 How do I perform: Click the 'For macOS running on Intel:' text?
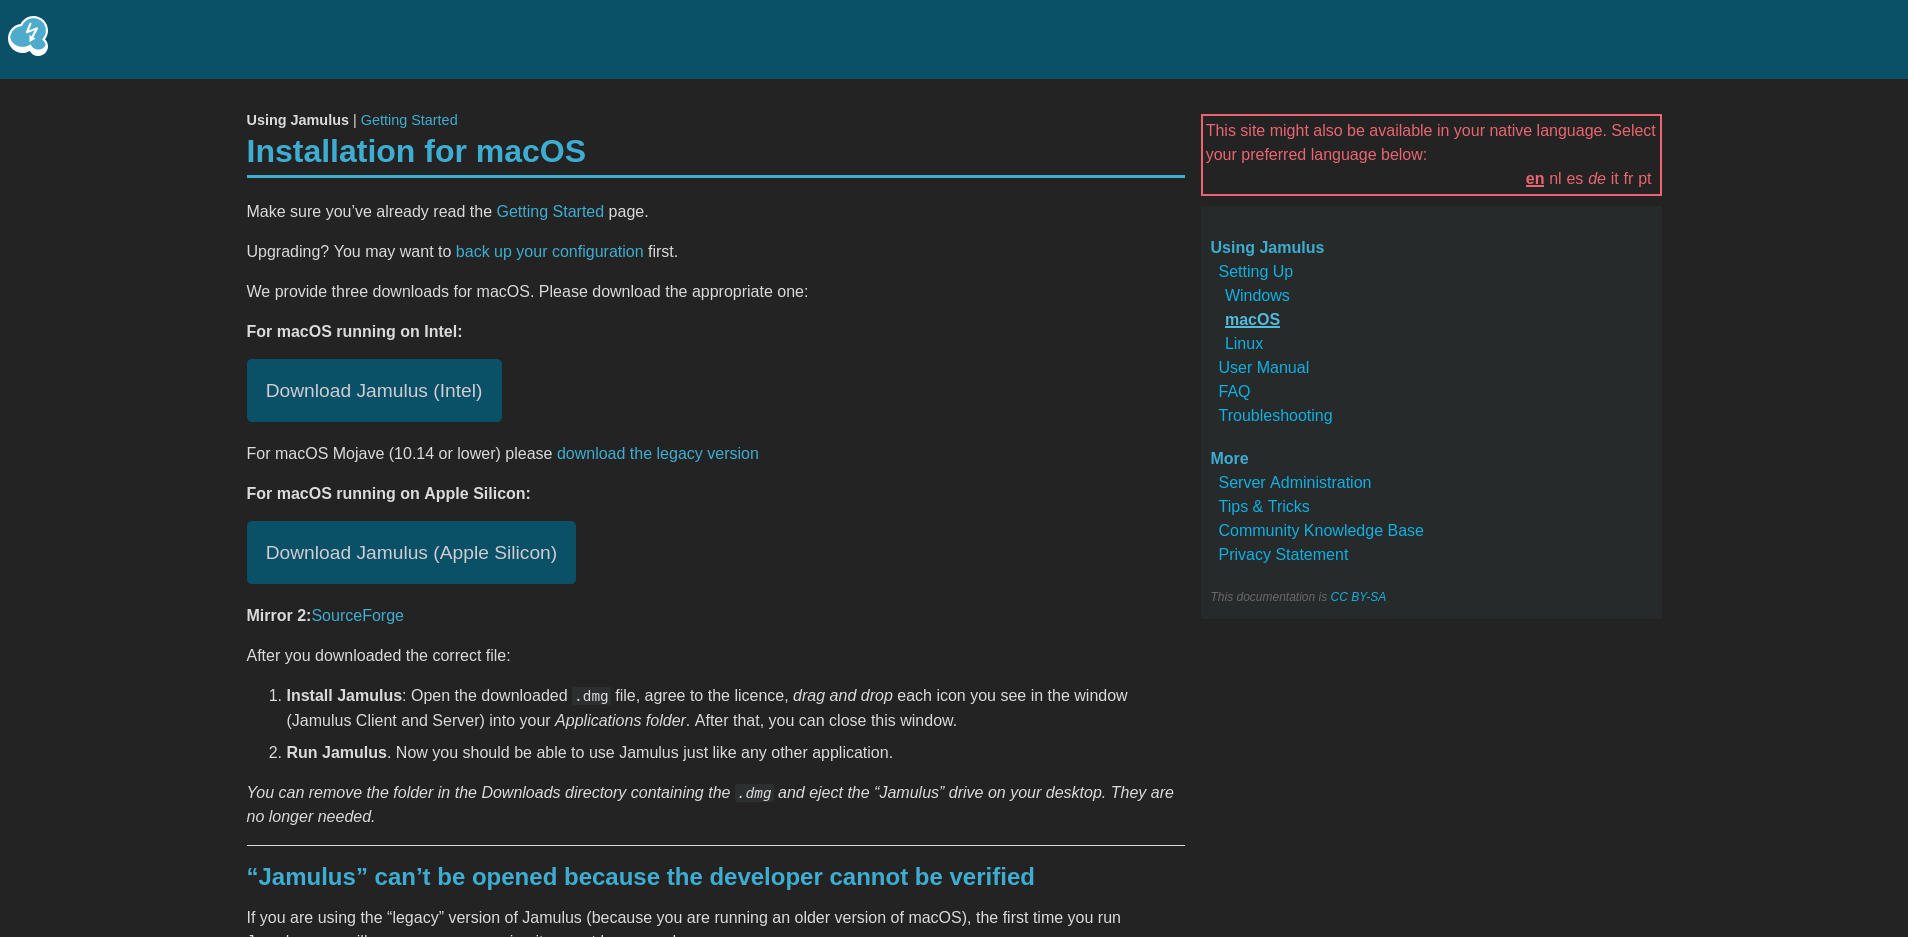tap(354, 332)
